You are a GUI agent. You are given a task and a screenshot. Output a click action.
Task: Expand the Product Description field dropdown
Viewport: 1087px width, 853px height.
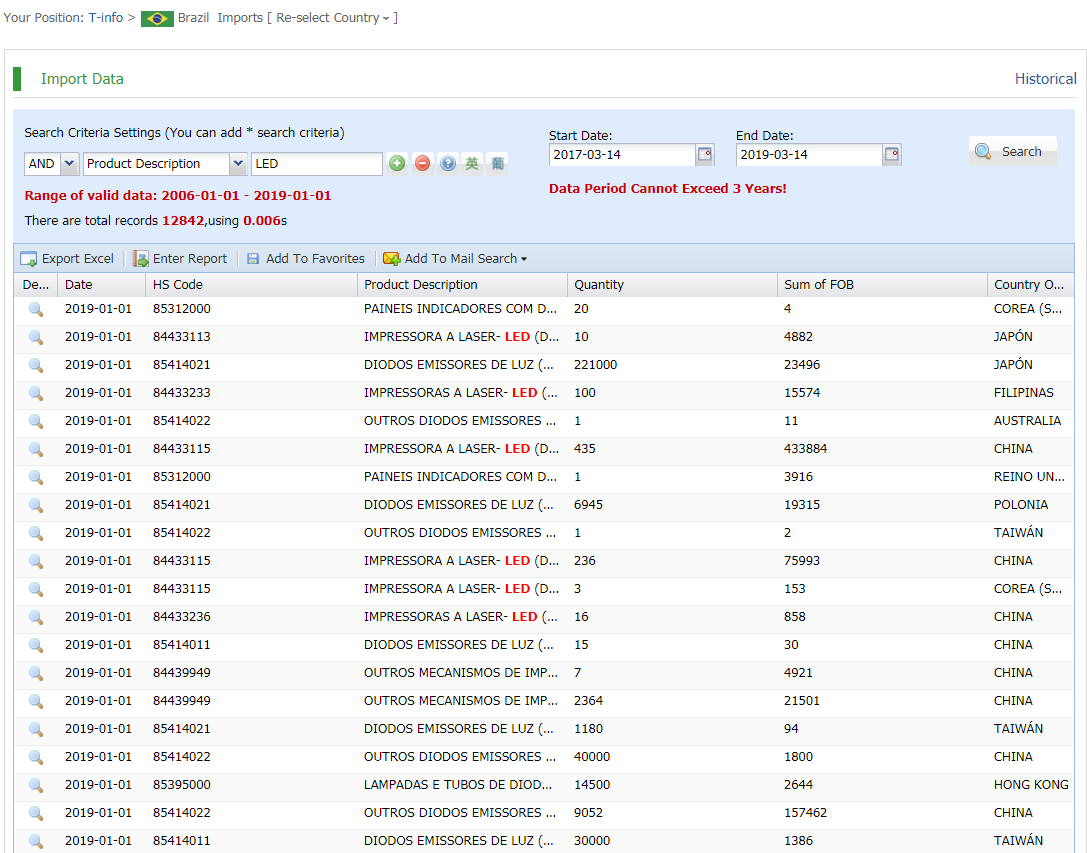pos(238,164)
